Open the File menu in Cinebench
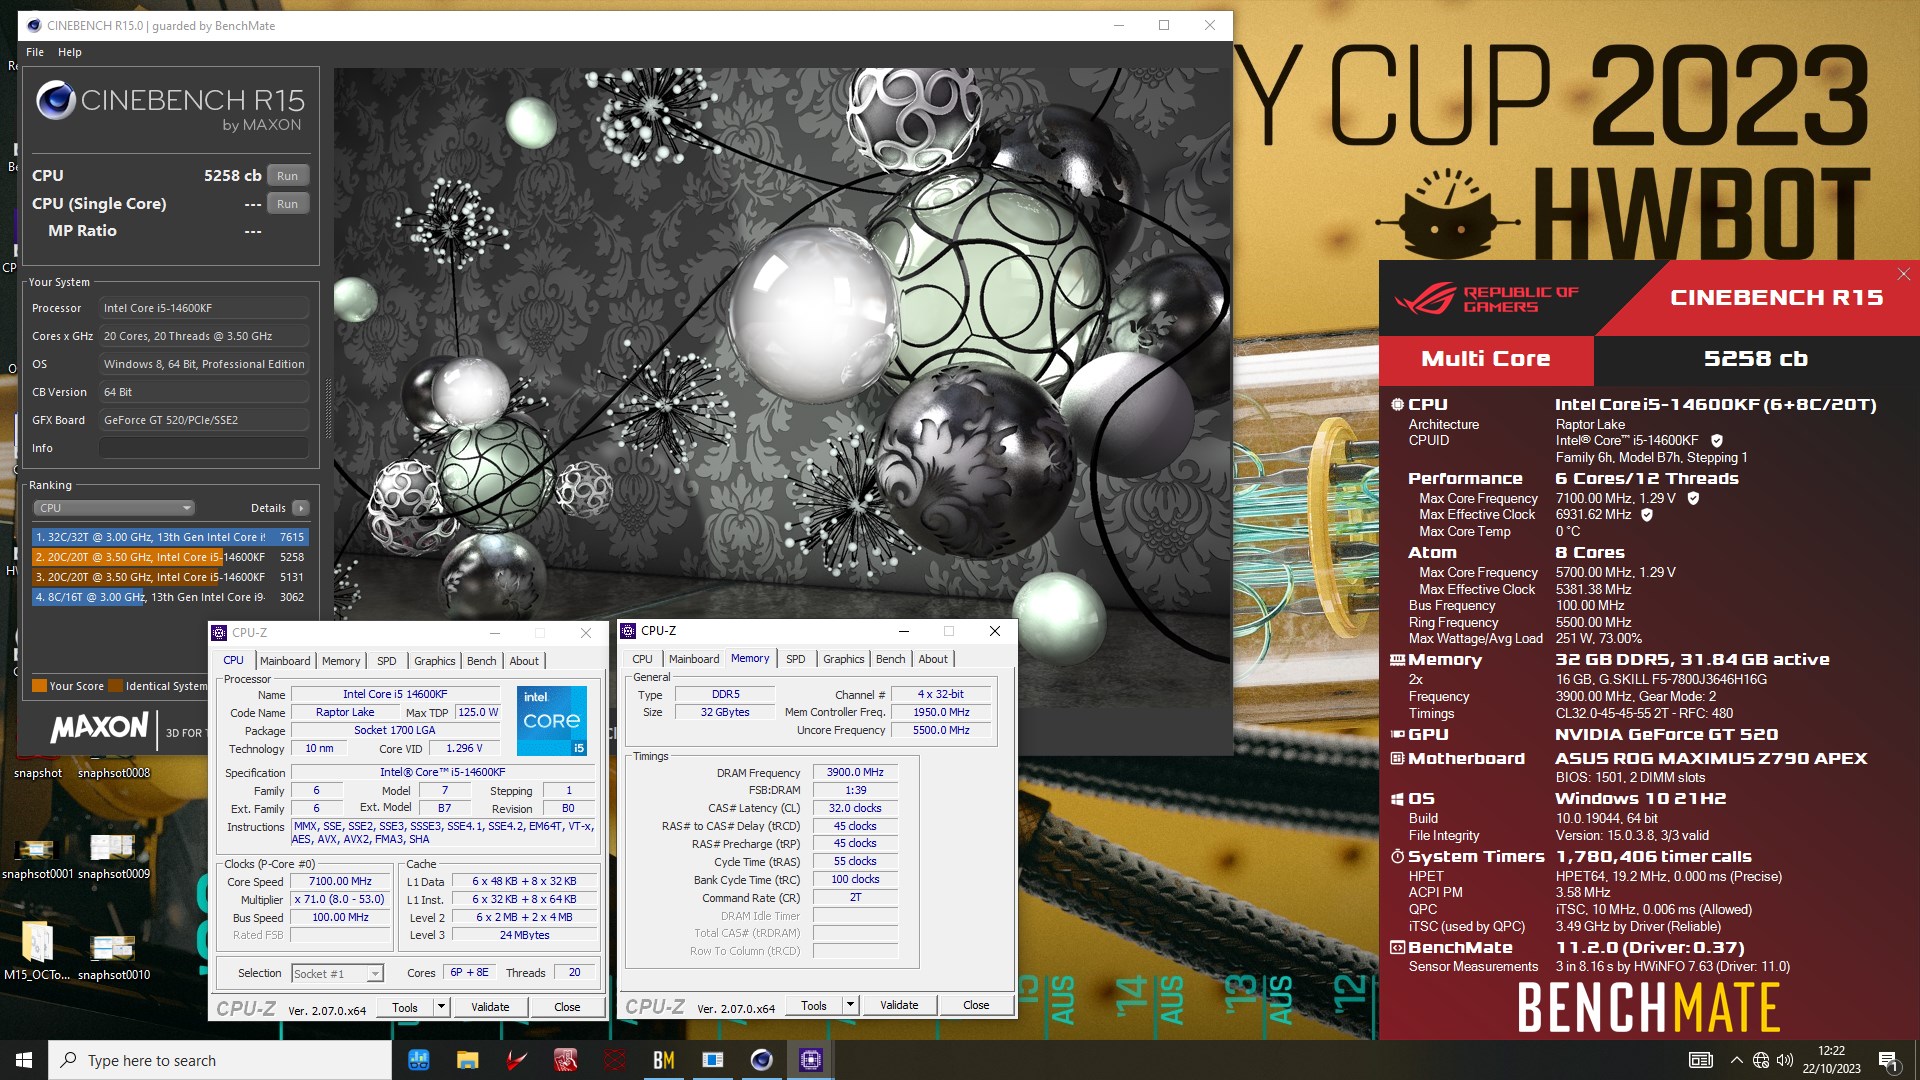 tap(35, 52)
